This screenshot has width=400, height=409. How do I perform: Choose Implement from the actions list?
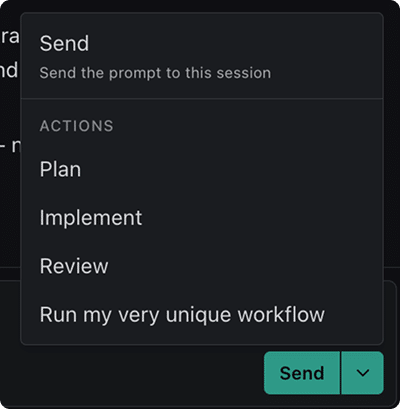202,218
